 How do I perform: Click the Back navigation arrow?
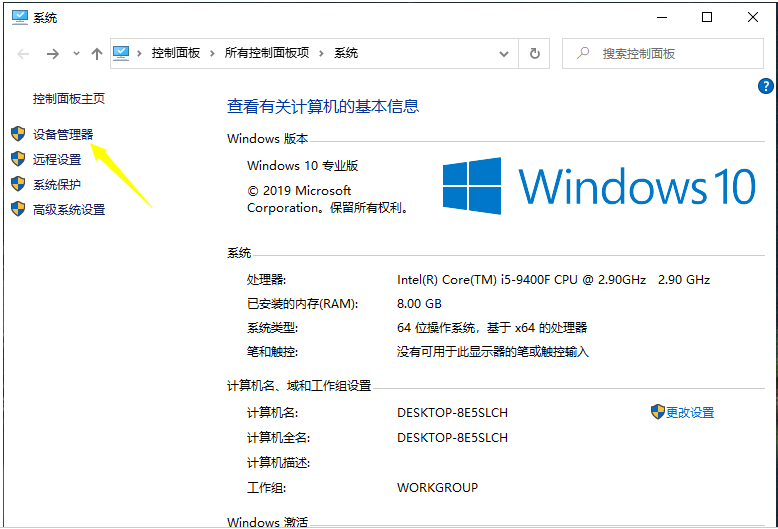tap(23, 53)
